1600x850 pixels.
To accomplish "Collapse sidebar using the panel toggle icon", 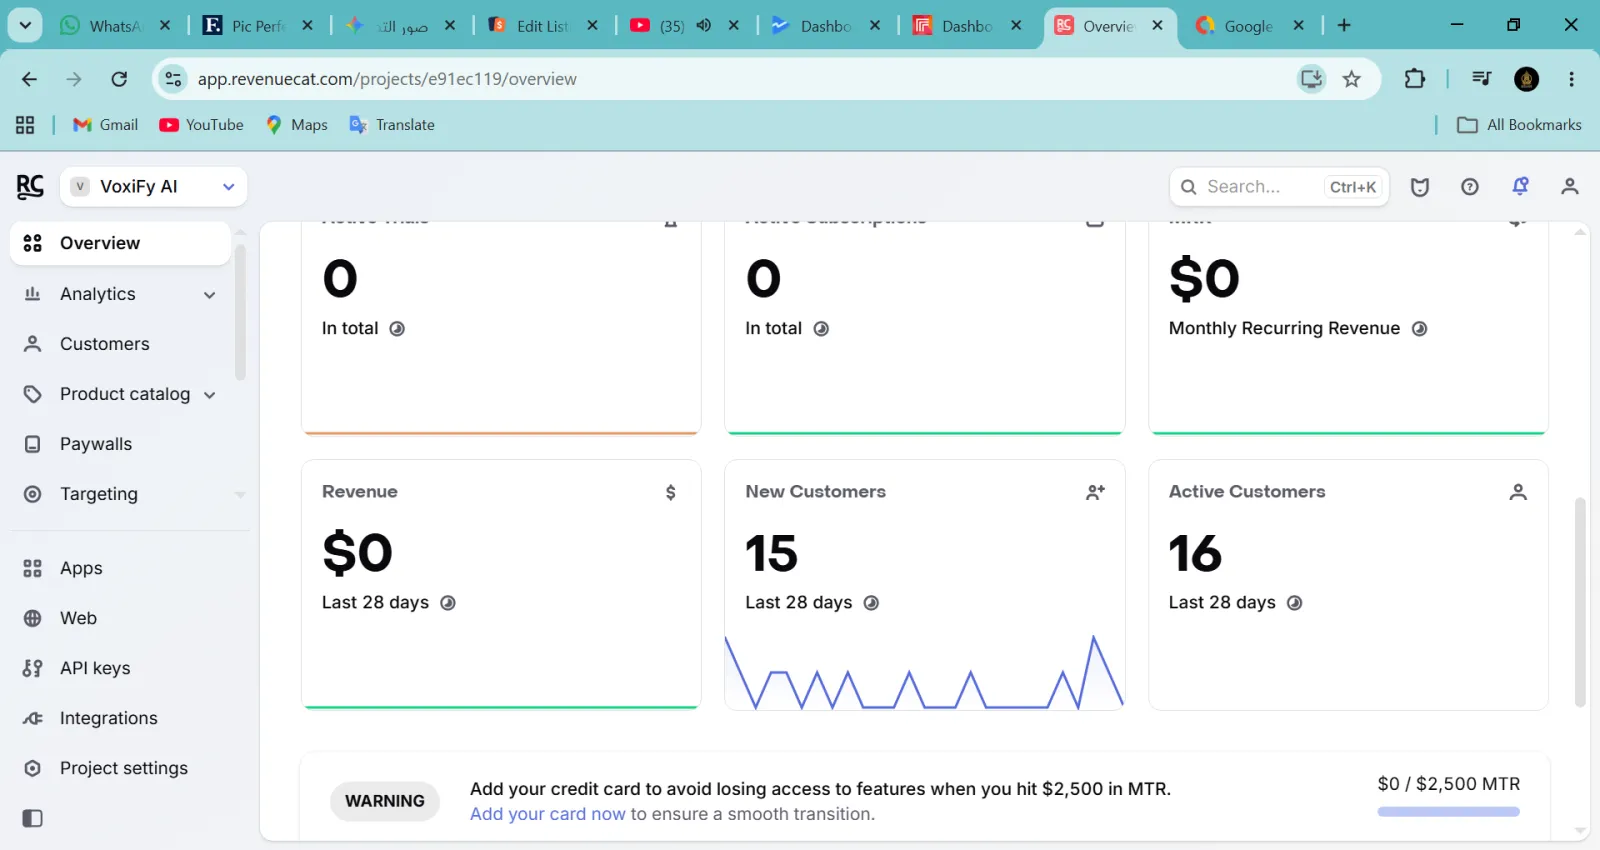I will (32, 818).
